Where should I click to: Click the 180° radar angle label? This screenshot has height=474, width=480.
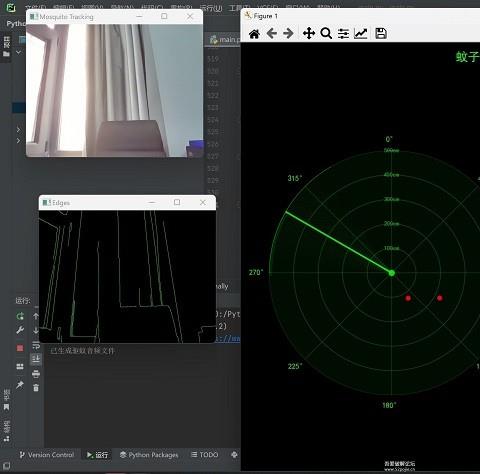click(x=389, y=405)
